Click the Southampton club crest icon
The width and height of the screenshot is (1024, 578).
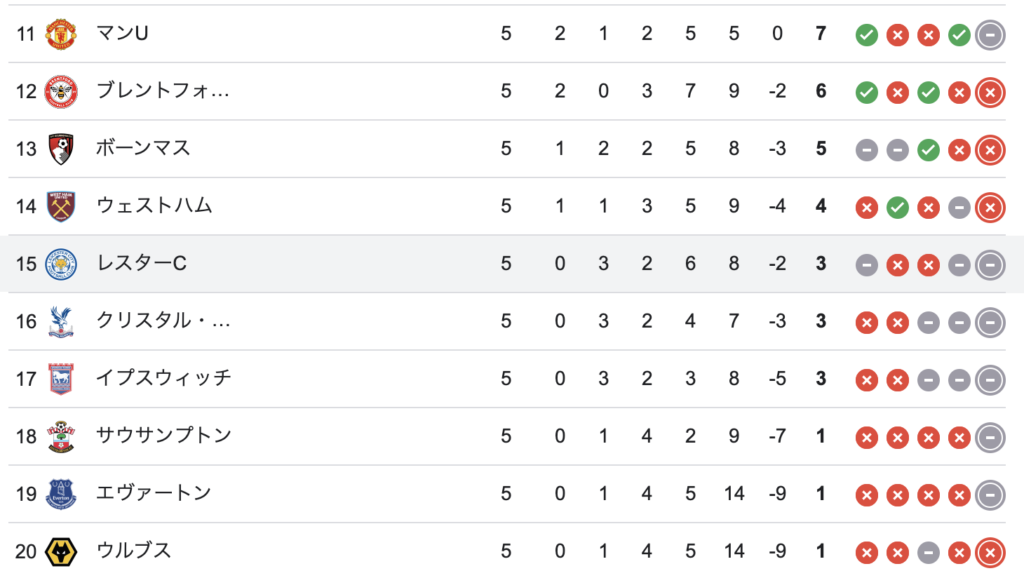tap(61, 436)
